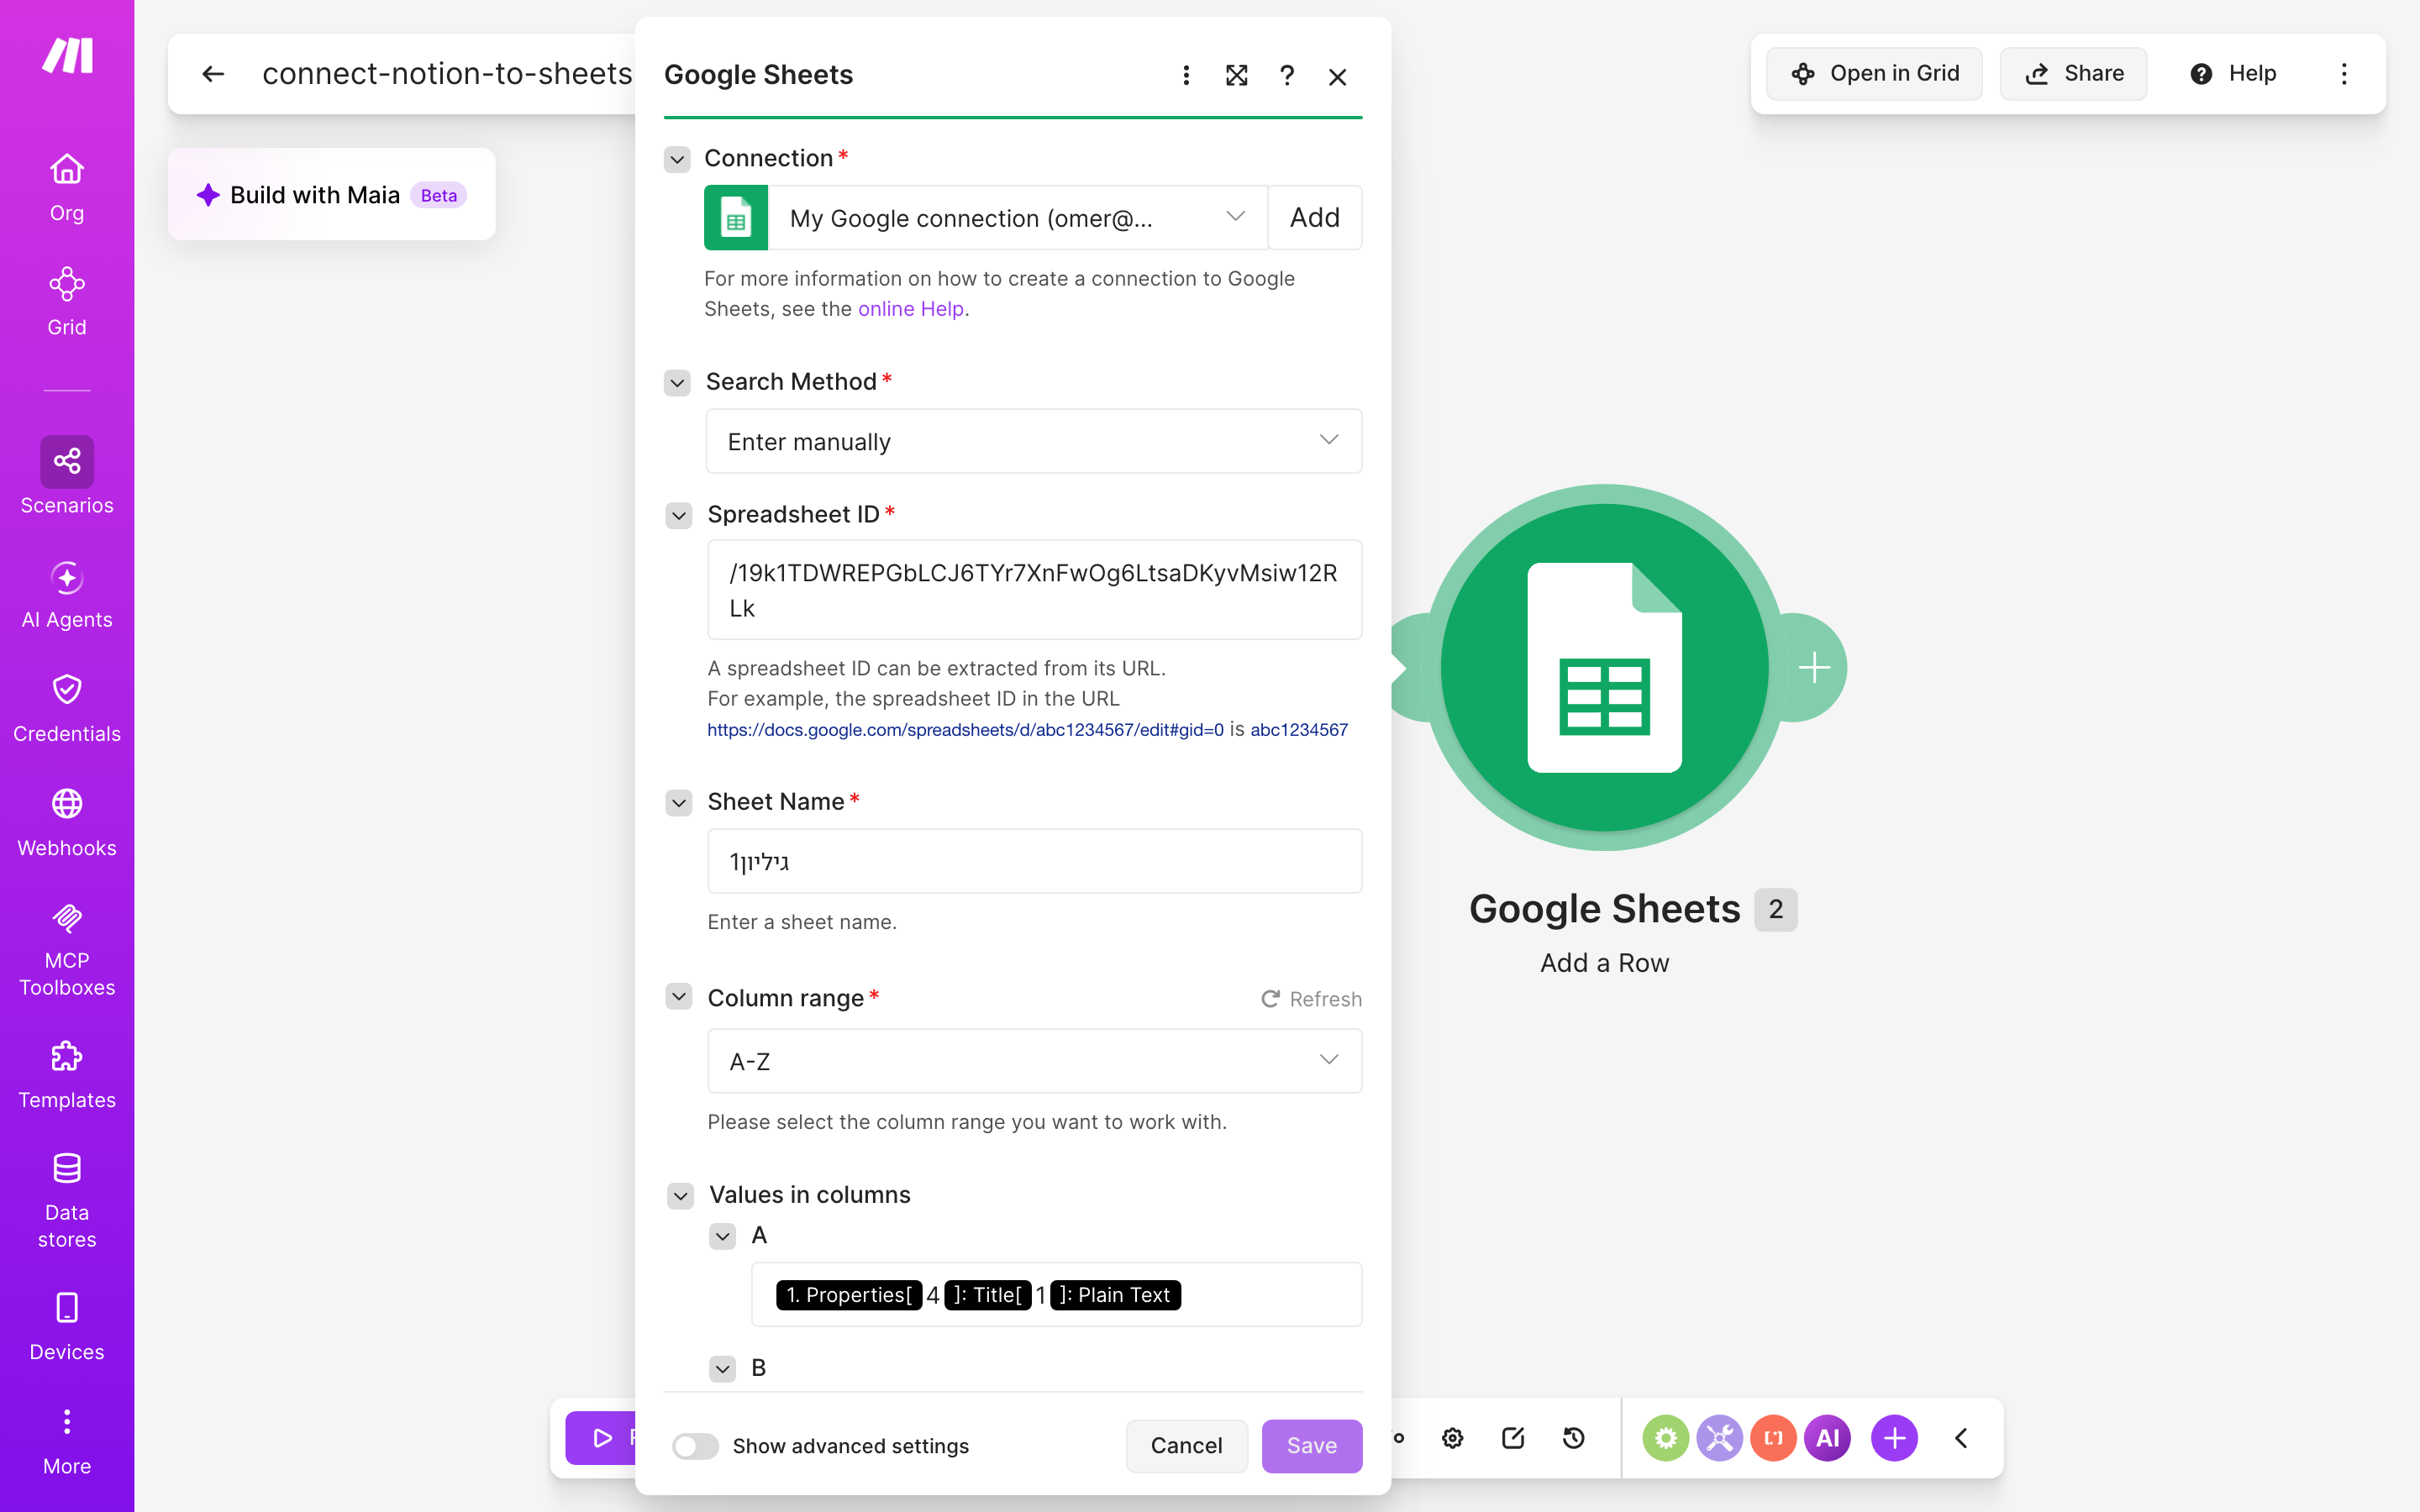Open the Google Sheets panel options menu
Screen dimensions: 2420x1512
pyautogui.click(x=1186, y=75)
